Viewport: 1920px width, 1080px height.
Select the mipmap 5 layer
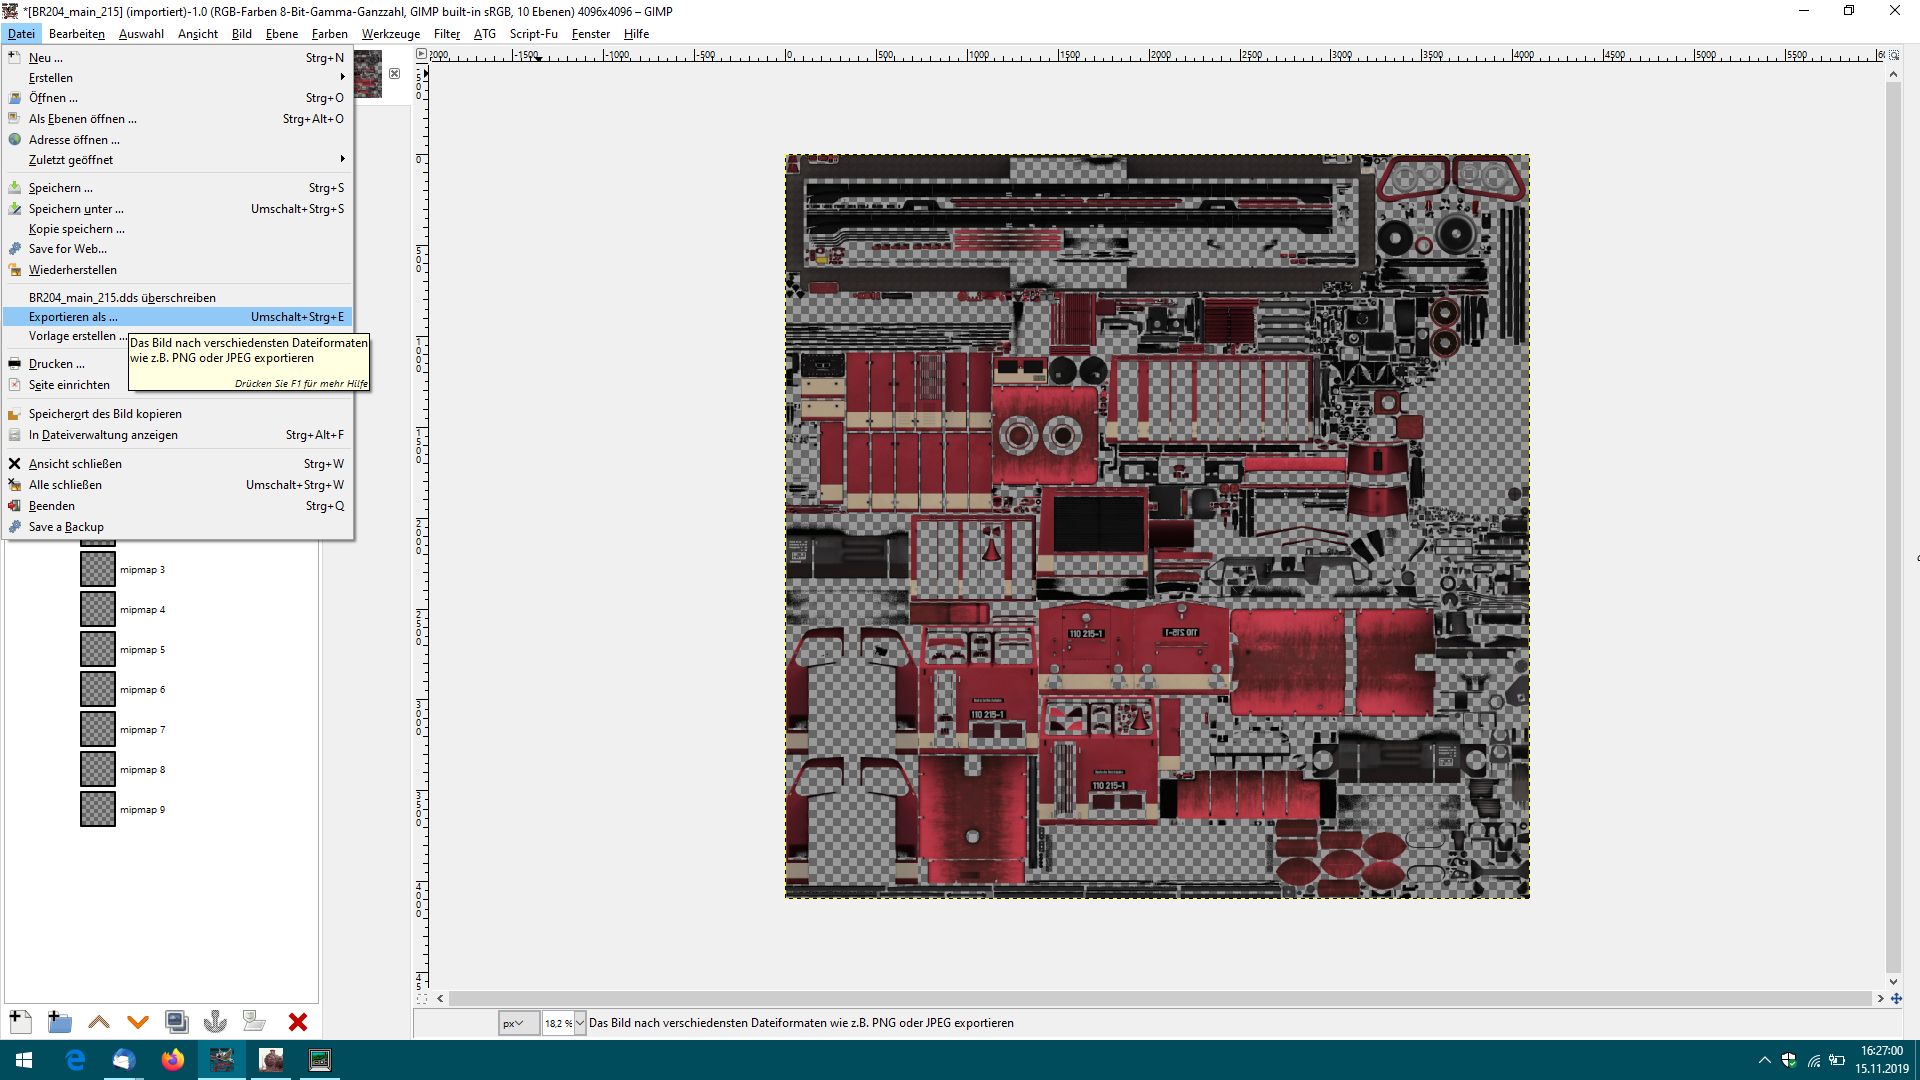(143, 650)
